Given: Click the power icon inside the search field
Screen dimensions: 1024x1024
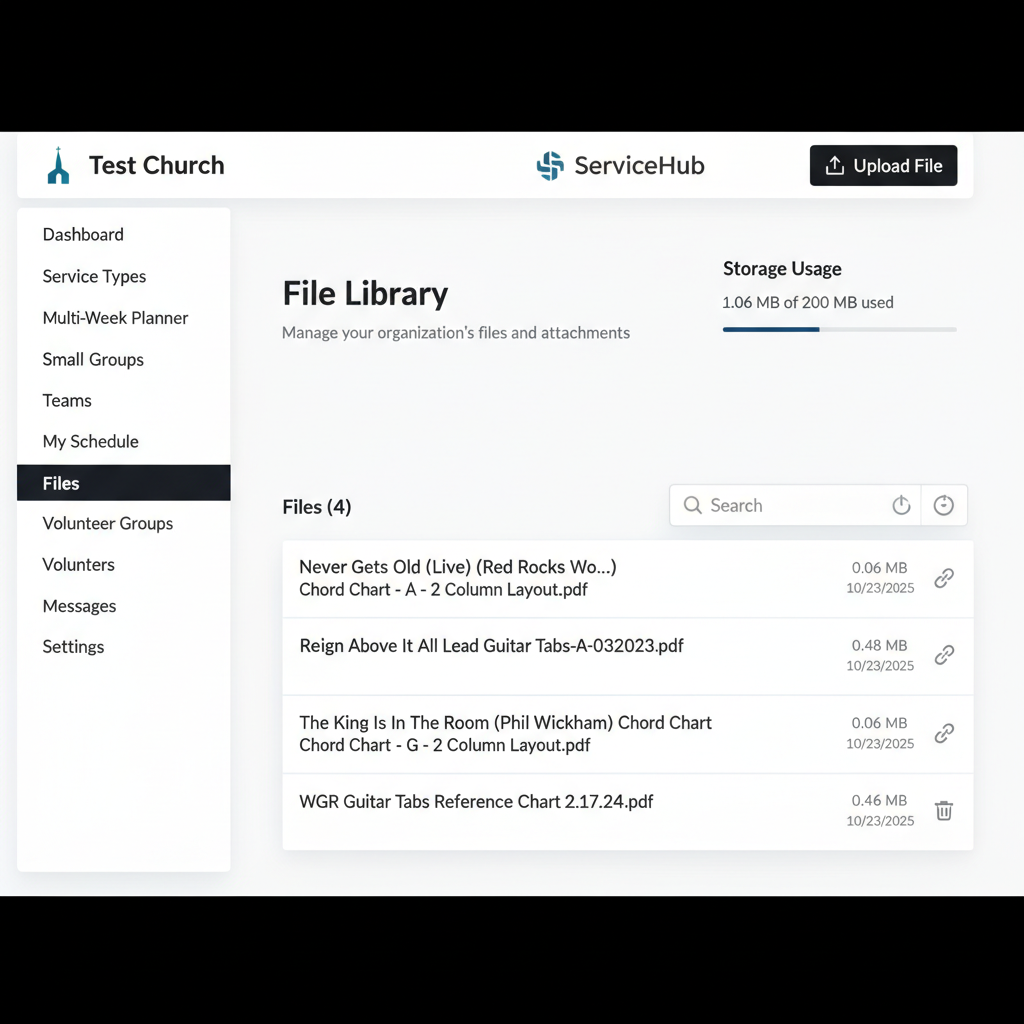Looking at the screenshot, I should [901, 506].
